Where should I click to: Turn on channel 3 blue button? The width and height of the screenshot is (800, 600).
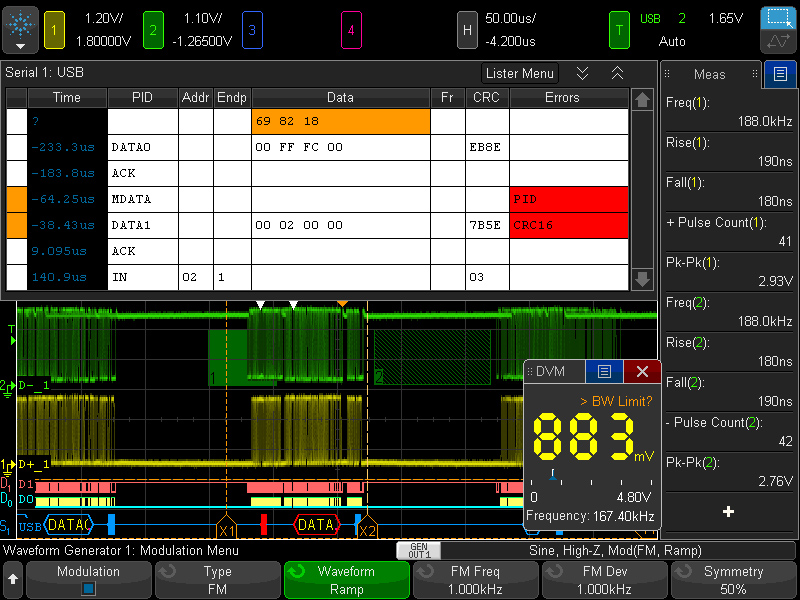[252, 30]
